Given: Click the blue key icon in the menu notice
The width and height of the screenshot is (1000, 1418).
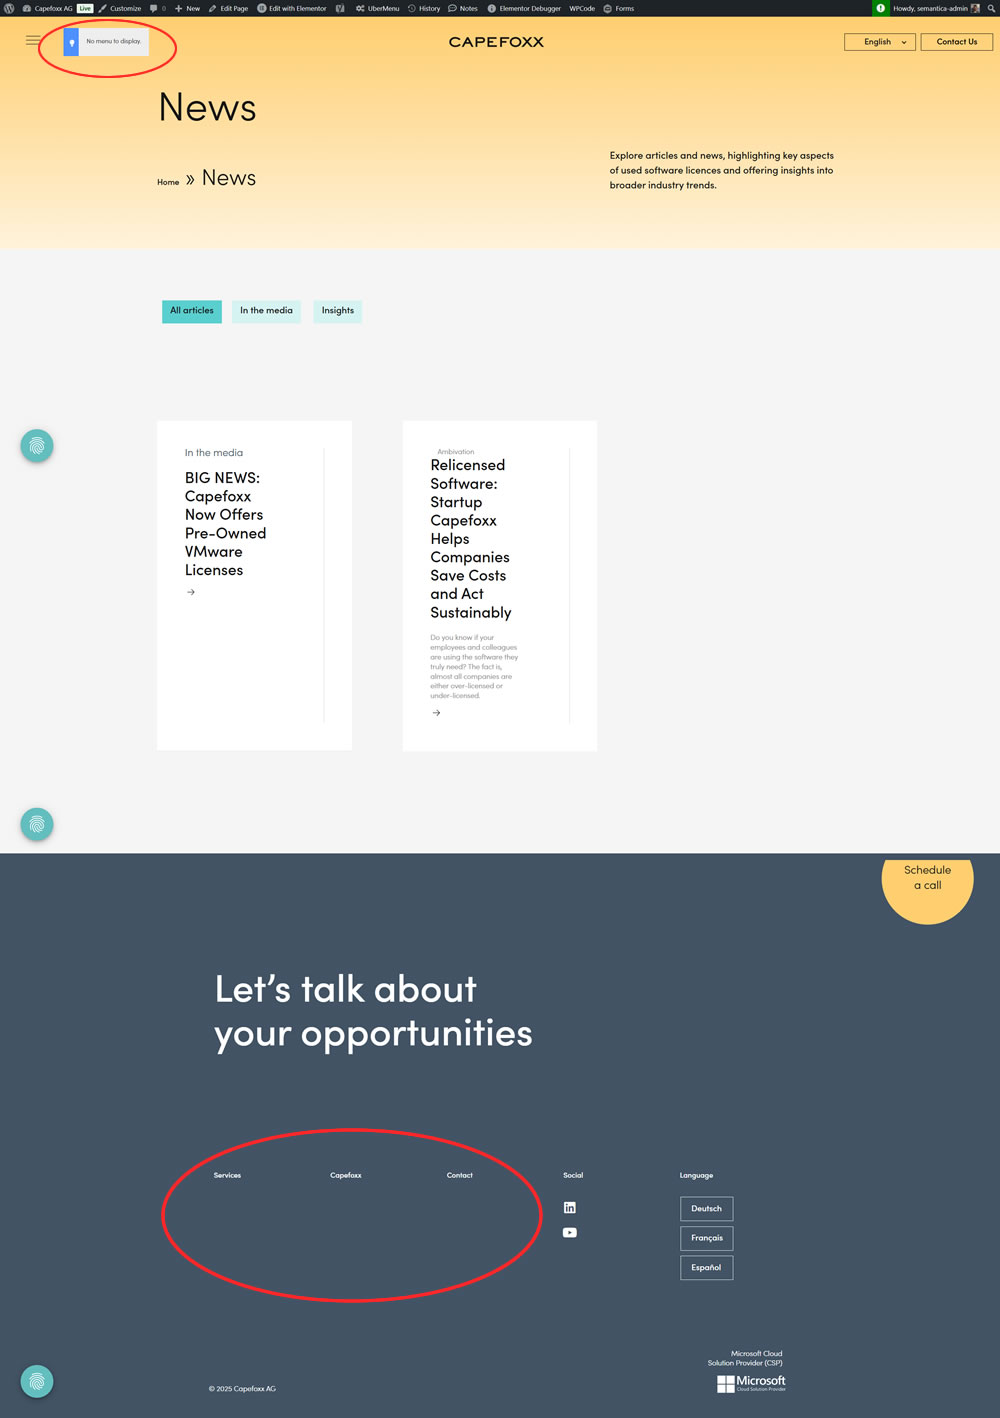Looking at the screenshot, I should [71, 42].
